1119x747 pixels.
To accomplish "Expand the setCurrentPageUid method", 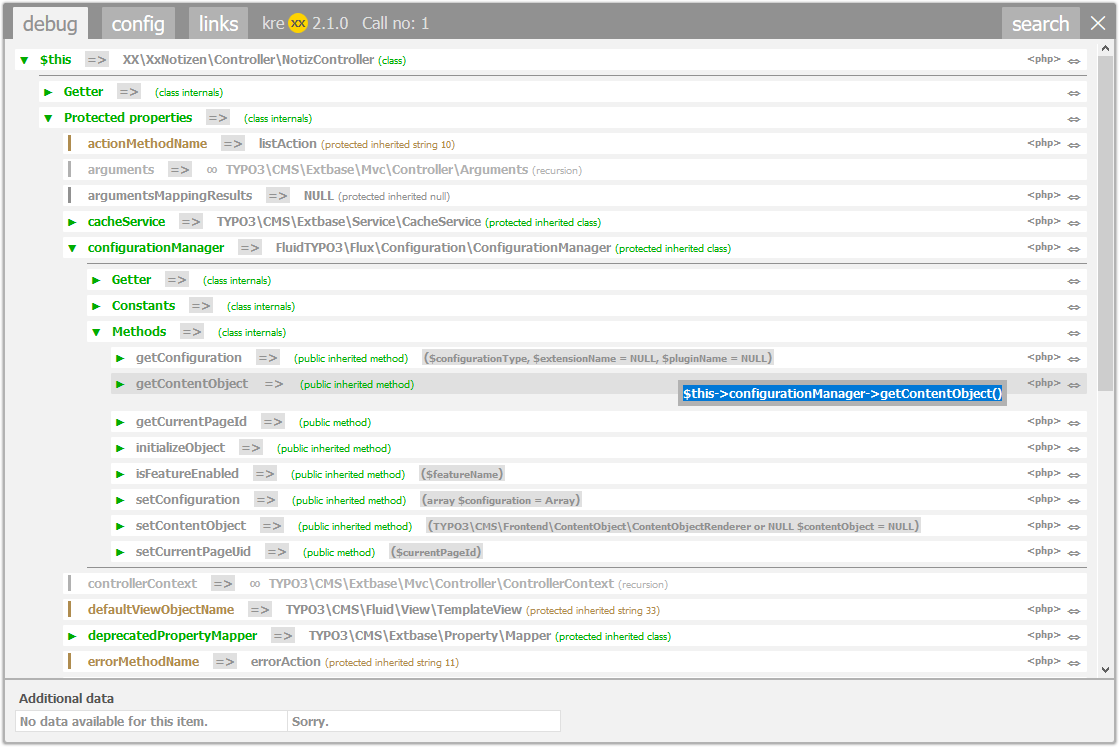I will click(121, 552).
